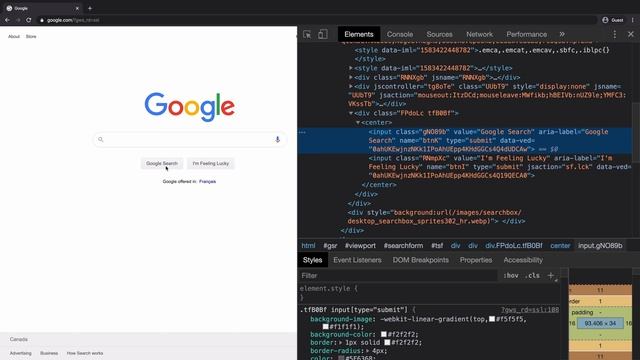Select #searchform in the breadcrumb trail
640x360 pixels.
(x=403, y=246)
